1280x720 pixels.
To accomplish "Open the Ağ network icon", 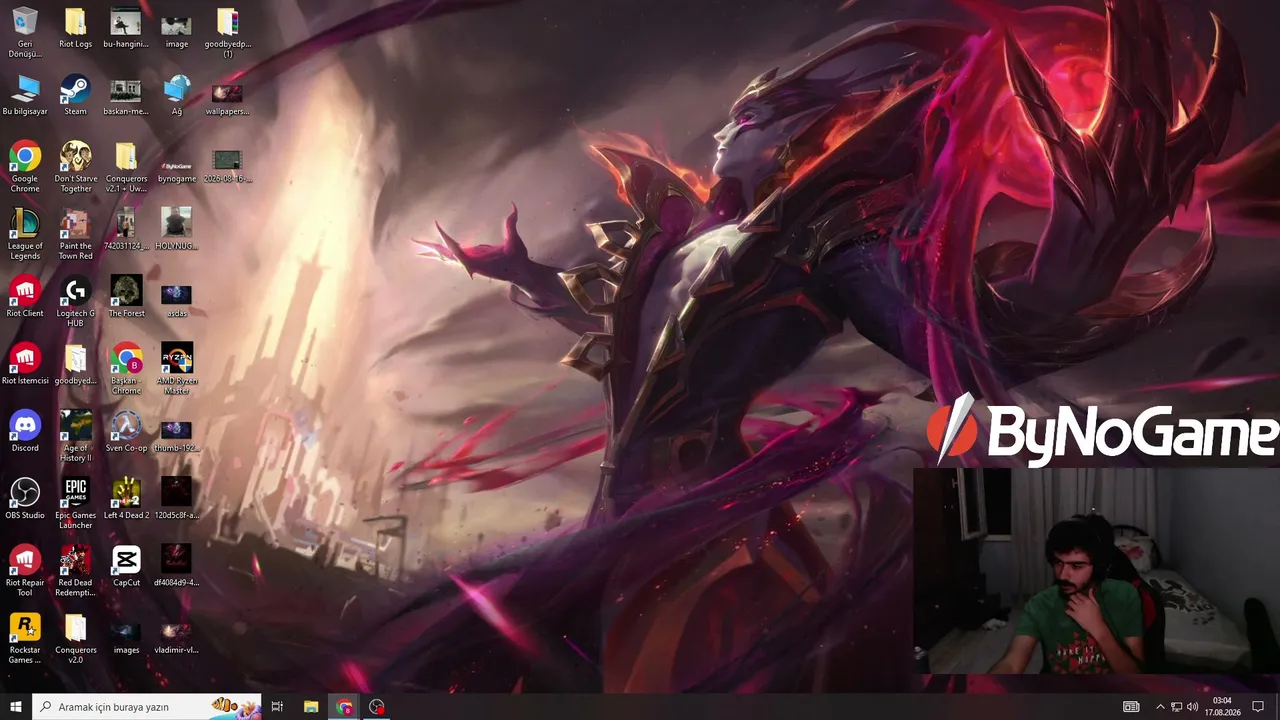I will (177, 89).
